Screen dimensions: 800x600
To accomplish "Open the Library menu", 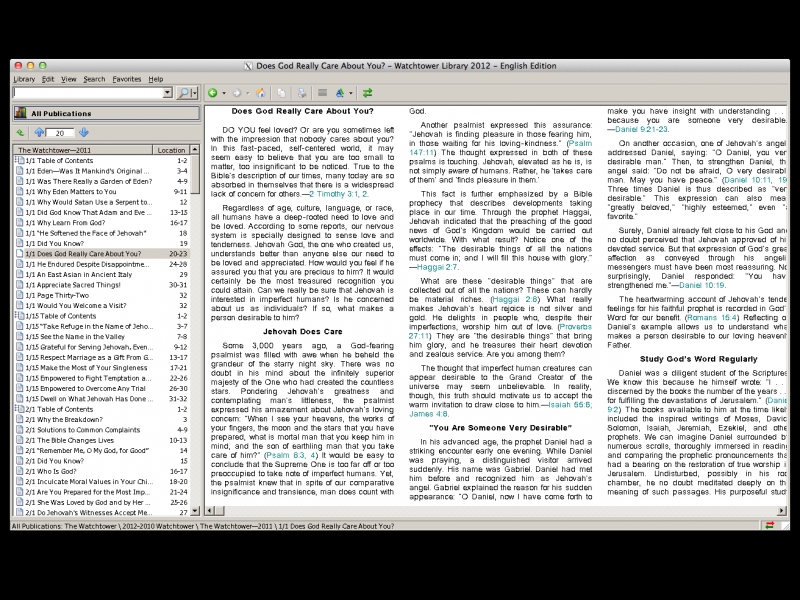I will pos(24,79).
